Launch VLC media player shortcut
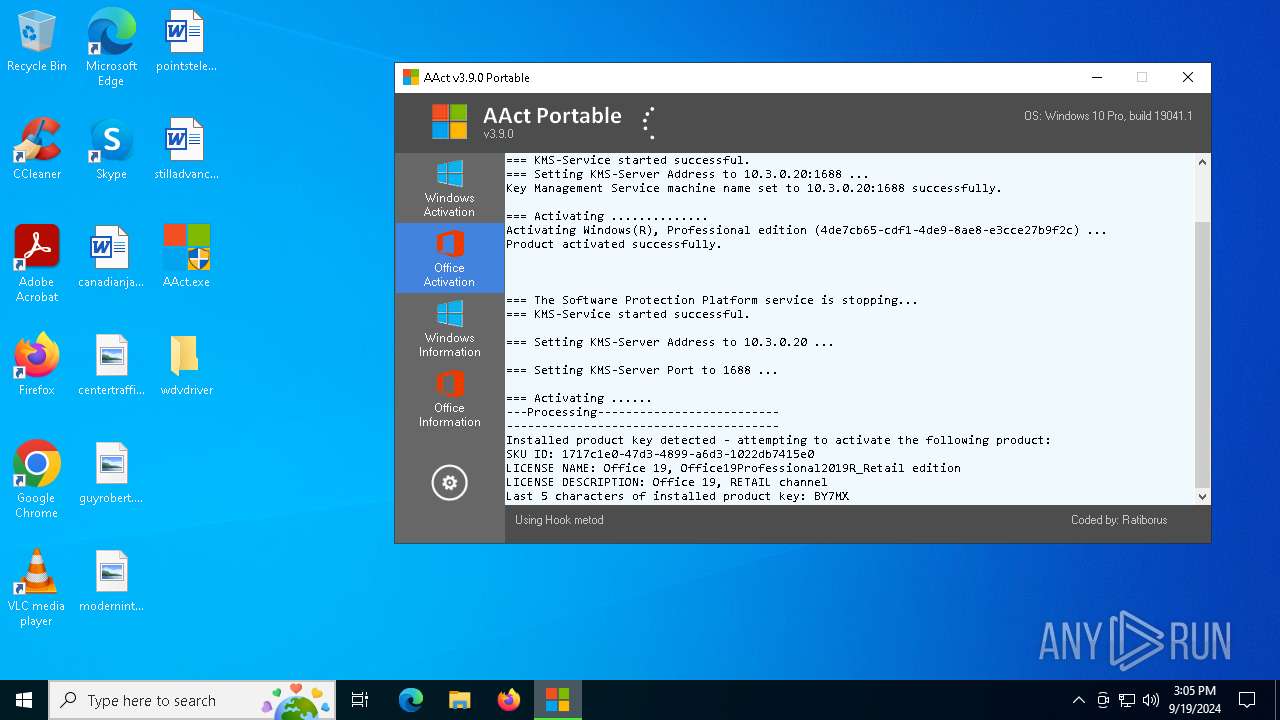The height and width of the screenshot is (720, 1280). click(x=37, y=587)
